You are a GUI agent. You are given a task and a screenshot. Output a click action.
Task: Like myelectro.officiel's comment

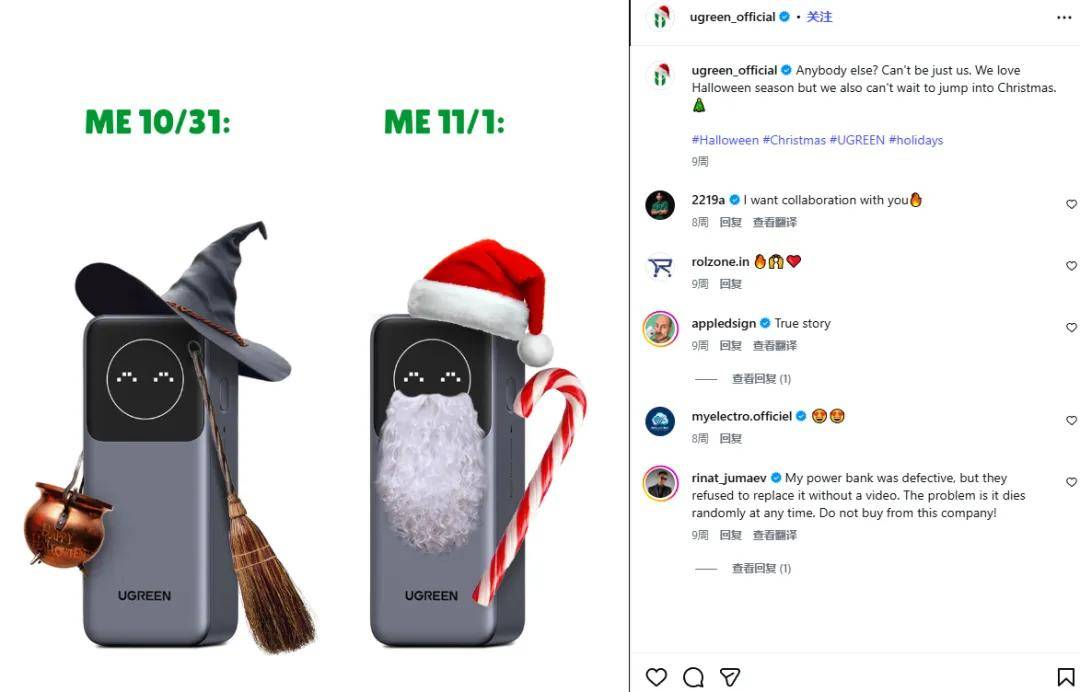[1072, 421]
